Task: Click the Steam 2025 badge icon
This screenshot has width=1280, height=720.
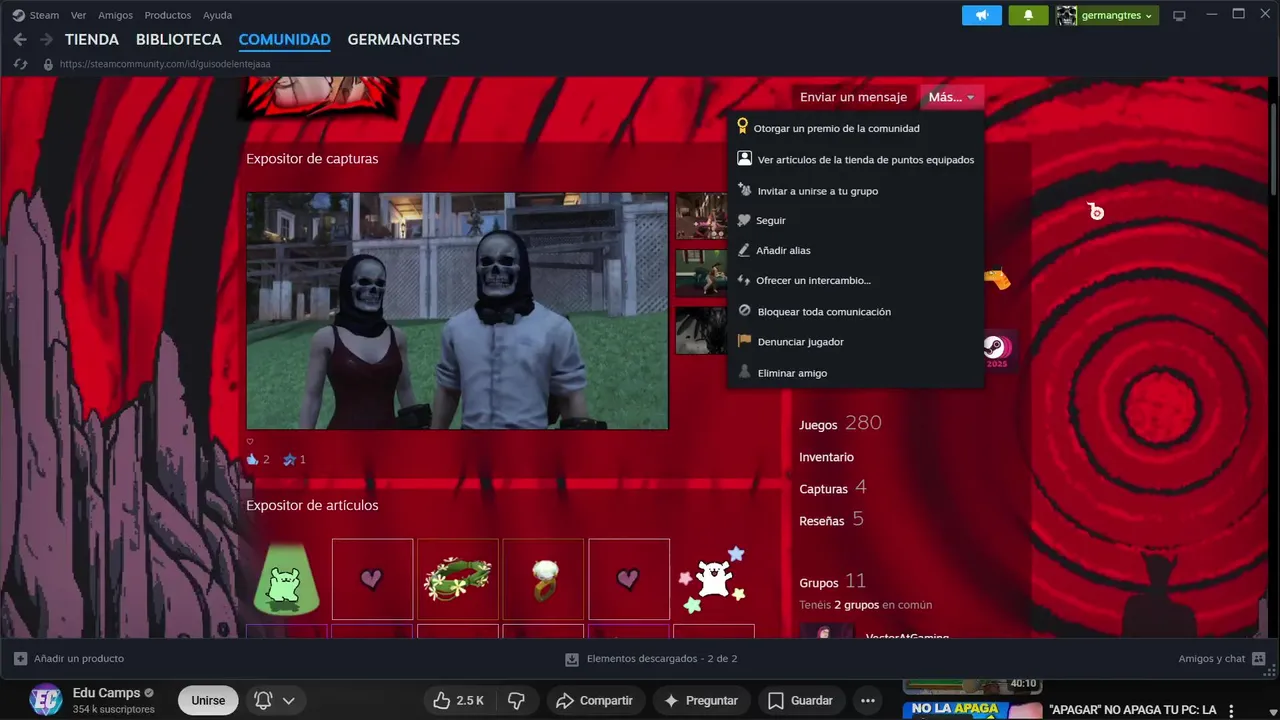Action: pos(996,350)
